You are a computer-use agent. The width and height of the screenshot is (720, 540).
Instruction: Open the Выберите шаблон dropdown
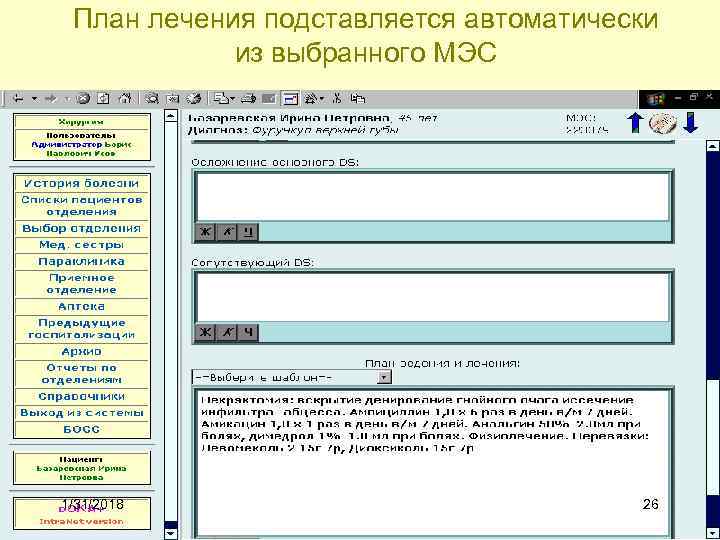[x=292, y=377]
